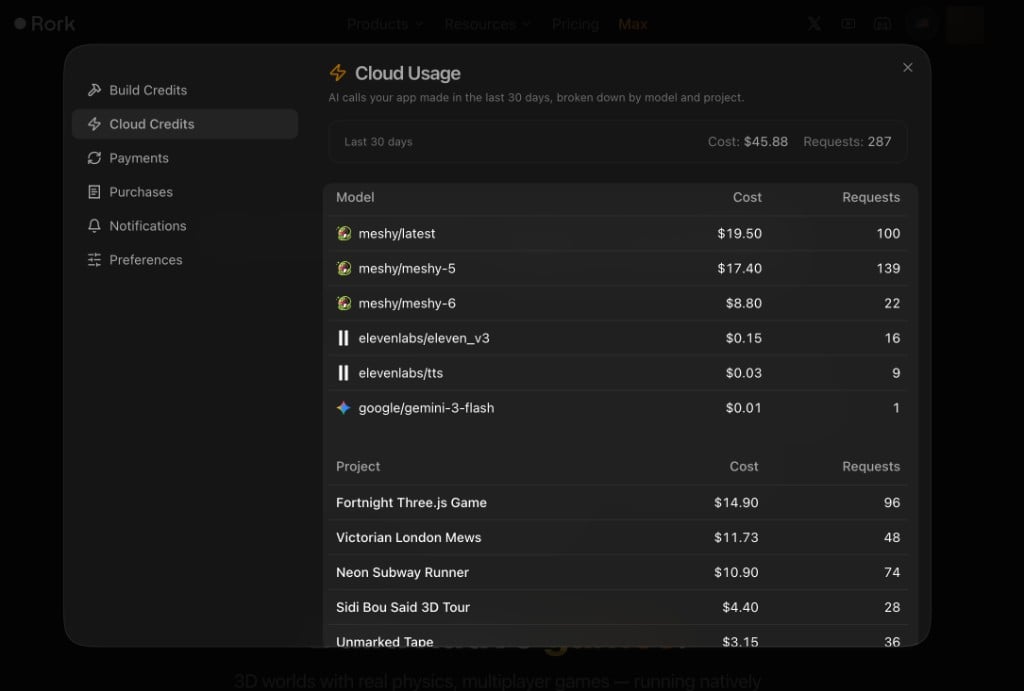Image resolution: width=1024 pixels, height=691 pixels.
Task: Click the Project column header
Action: pos(358,466)
